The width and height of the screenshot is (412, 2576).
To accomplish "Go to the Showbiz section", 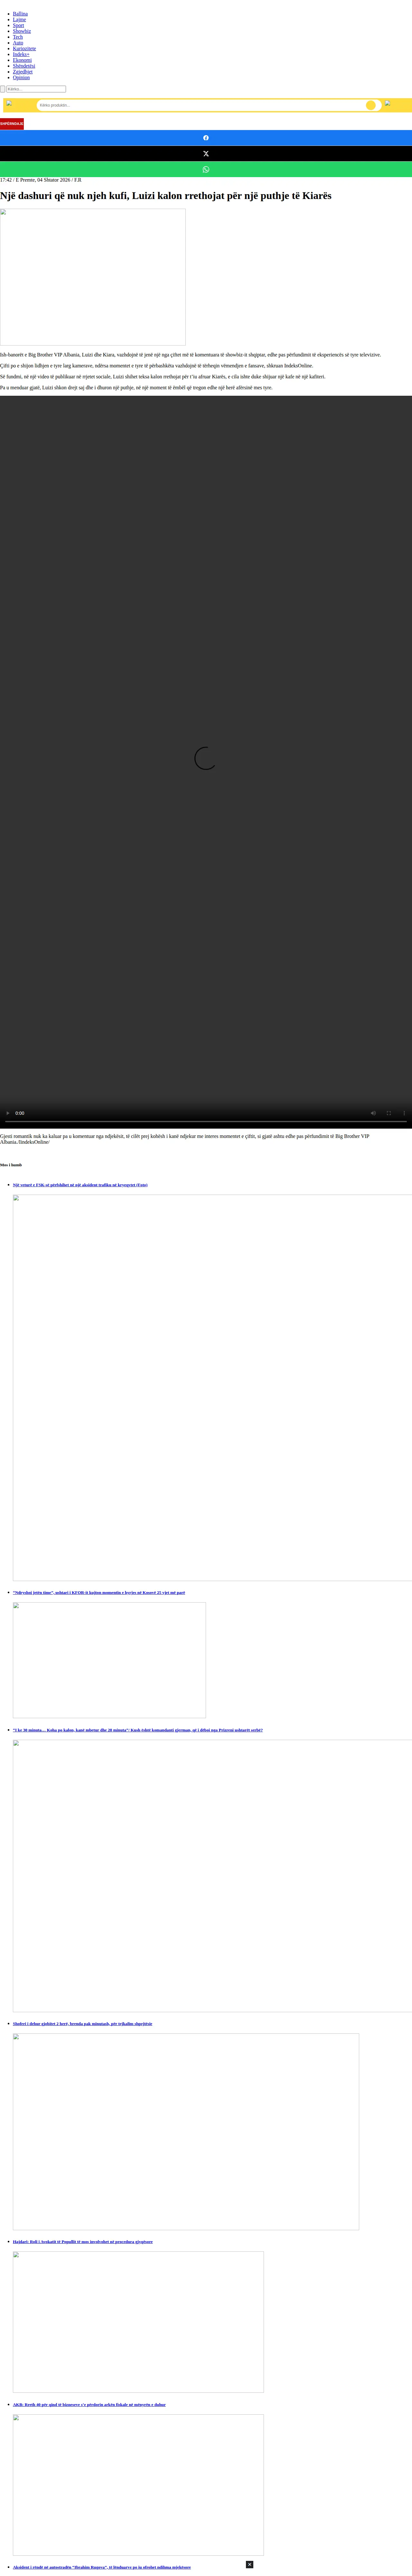I will (x=22, y=31).
